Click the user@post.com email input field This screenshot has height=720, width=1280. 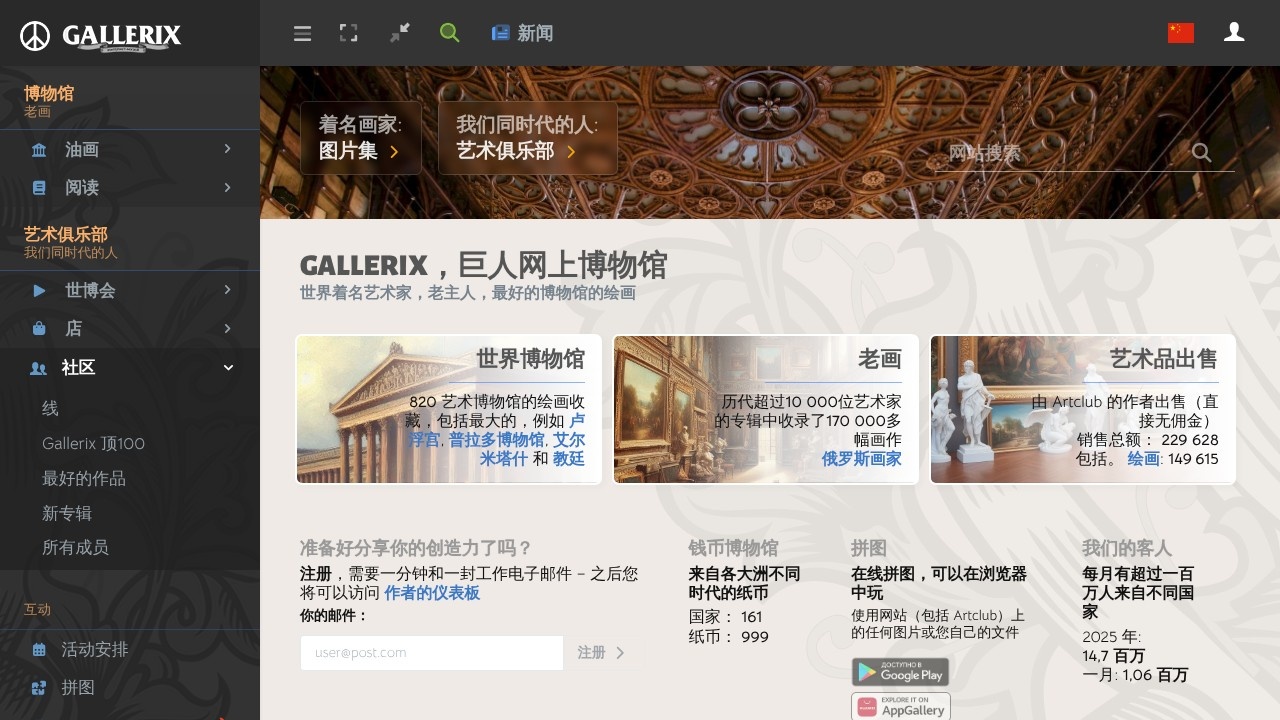(432, 652)
